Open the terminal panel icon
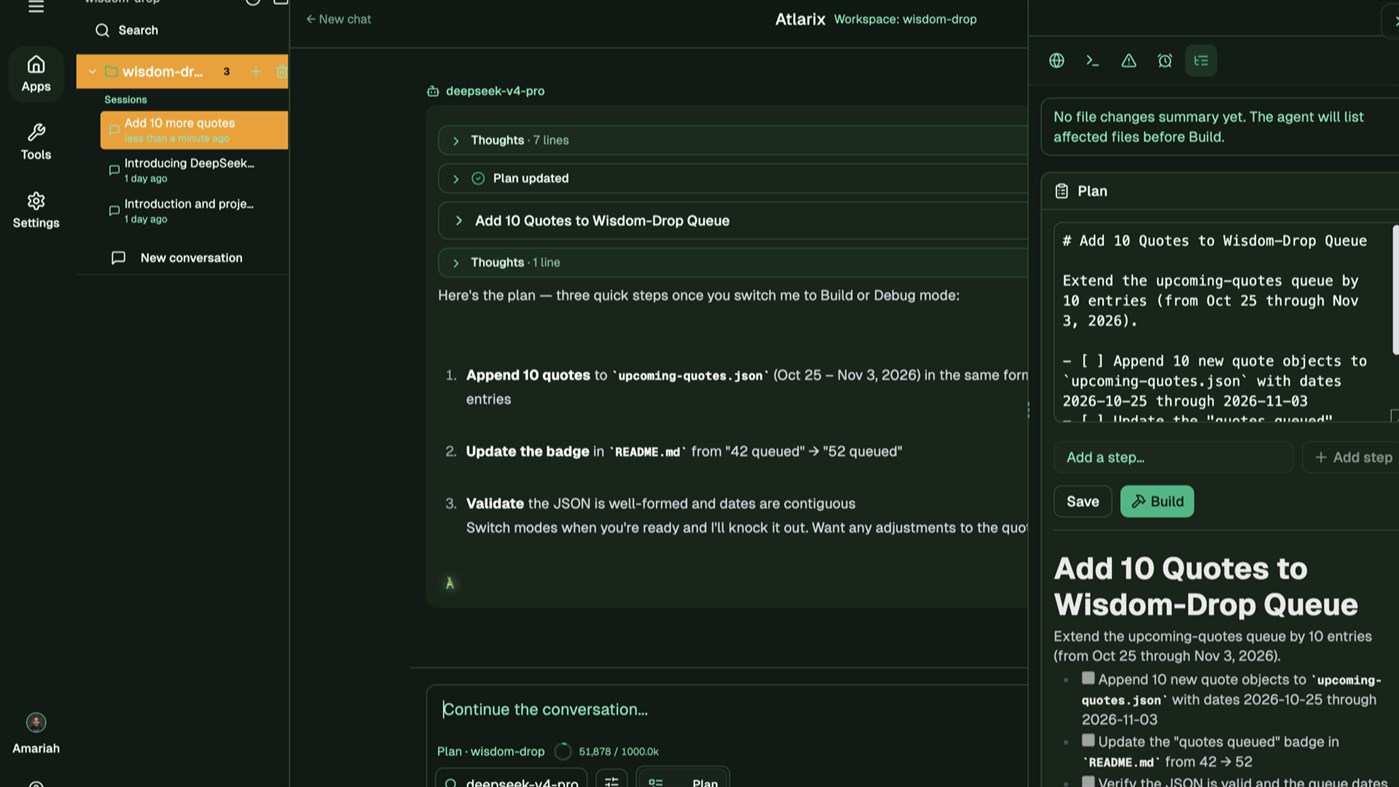Viewport: 1399px width, 787px height. 1092,60
